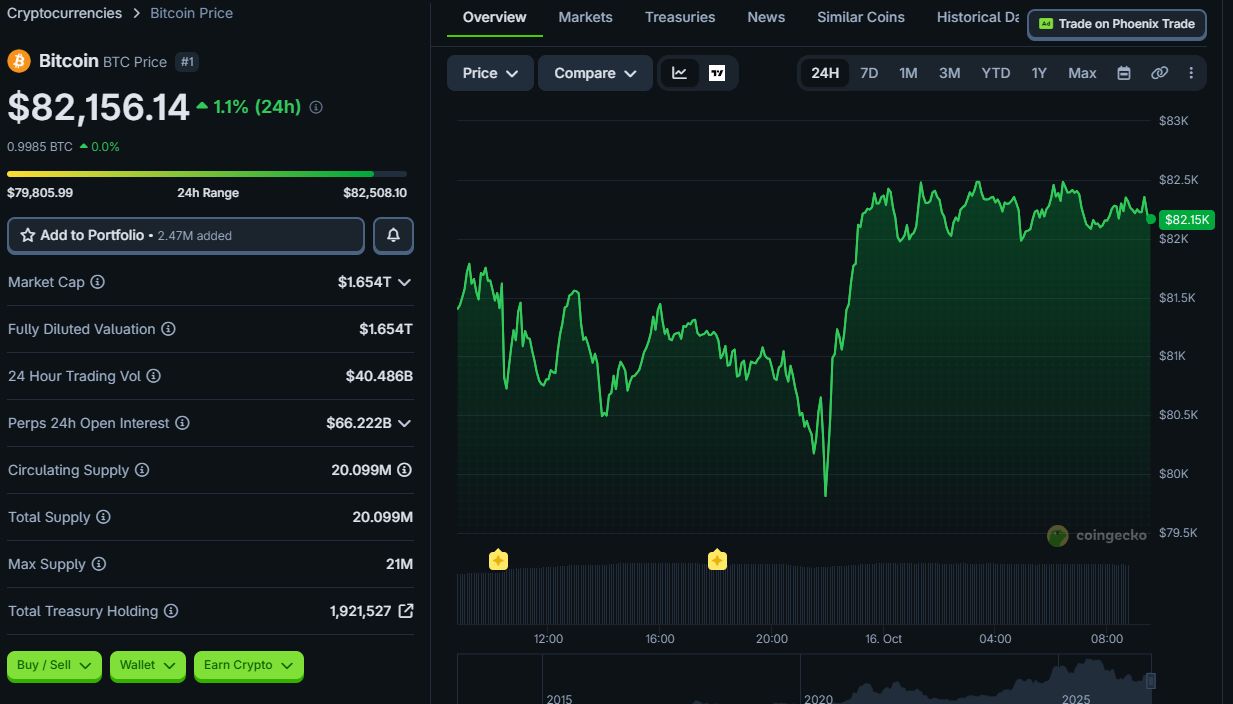Expand the Perps 24h Open Interest chevron

point(404,423)
